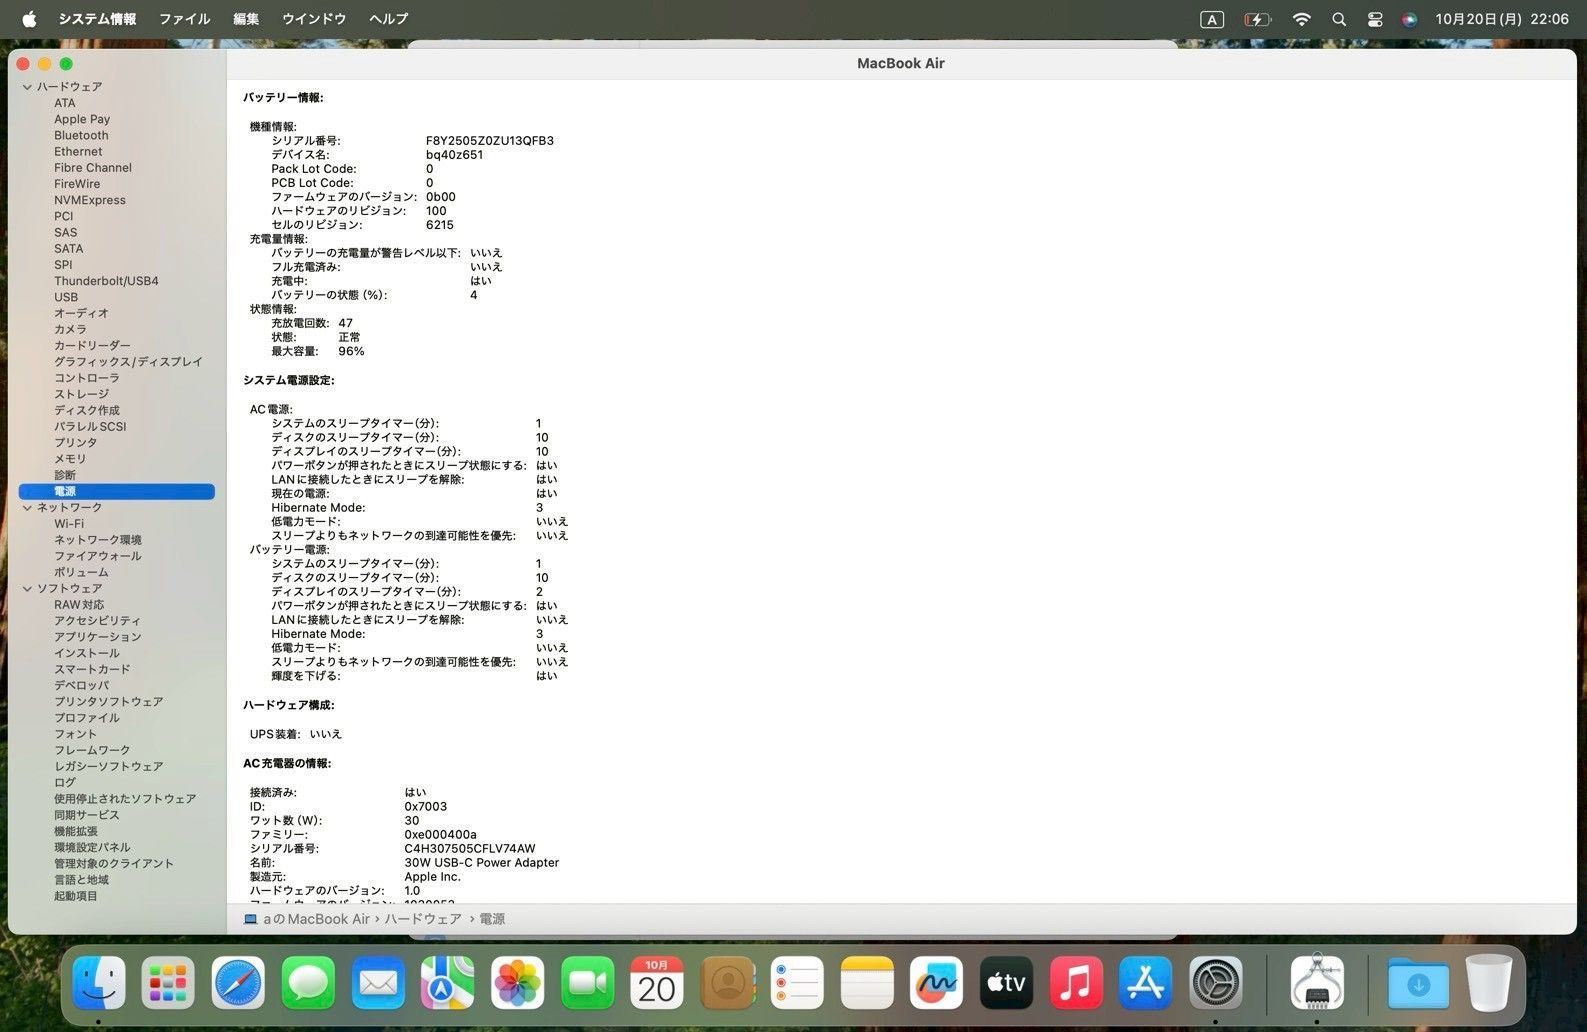Screen dimensions: 1587x1032
Task: Open System Settings gear in the Dock
Action: 1216,983
